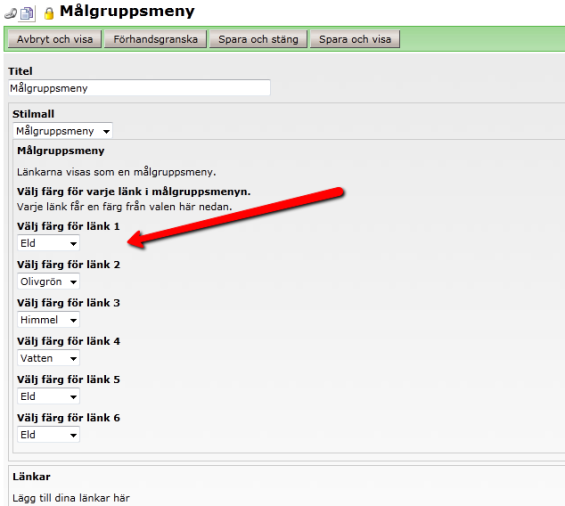Click the Länkar section heading
565x506 pixels.
pos(31,476)
